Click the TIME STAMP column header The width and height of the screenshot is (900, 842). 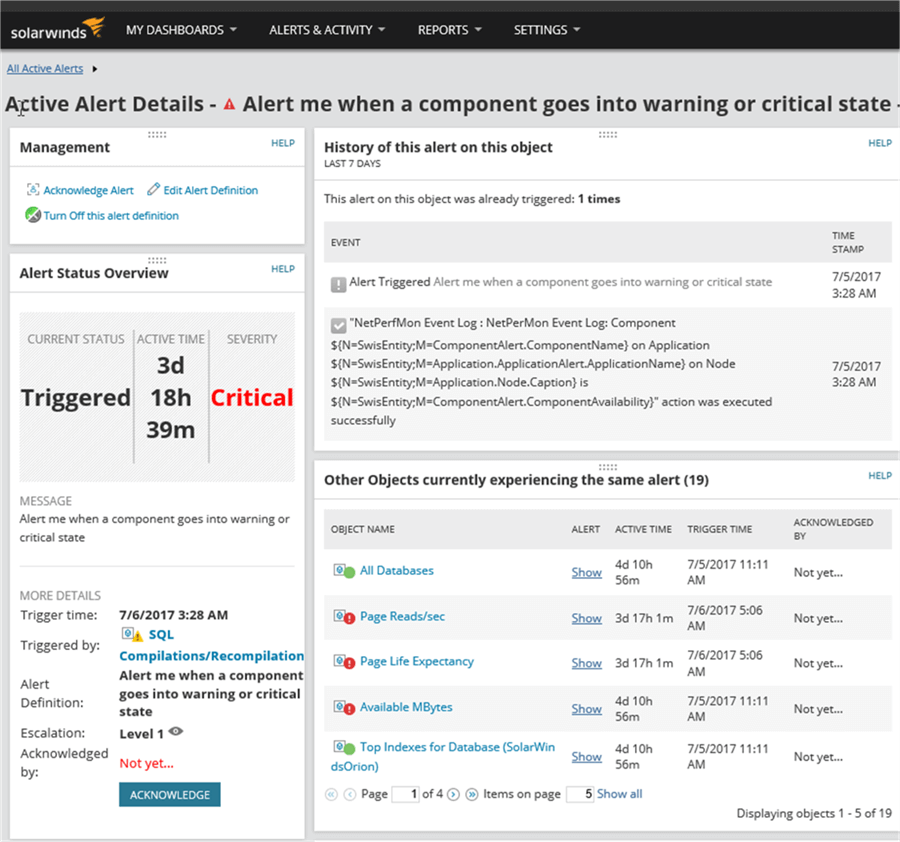[848, 242]
